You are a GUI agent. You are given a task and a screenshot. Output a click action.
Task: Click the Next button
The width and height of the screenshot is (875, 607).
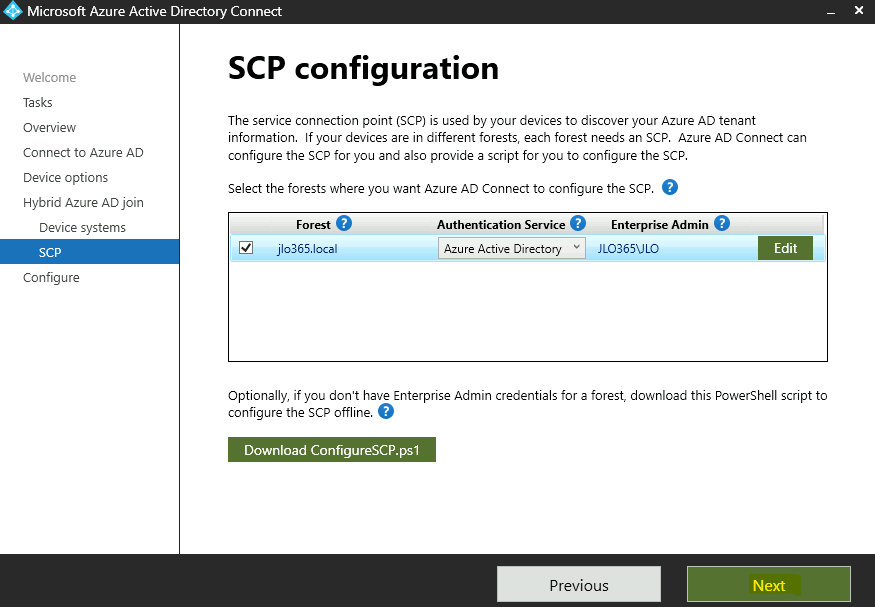[769, 585]
